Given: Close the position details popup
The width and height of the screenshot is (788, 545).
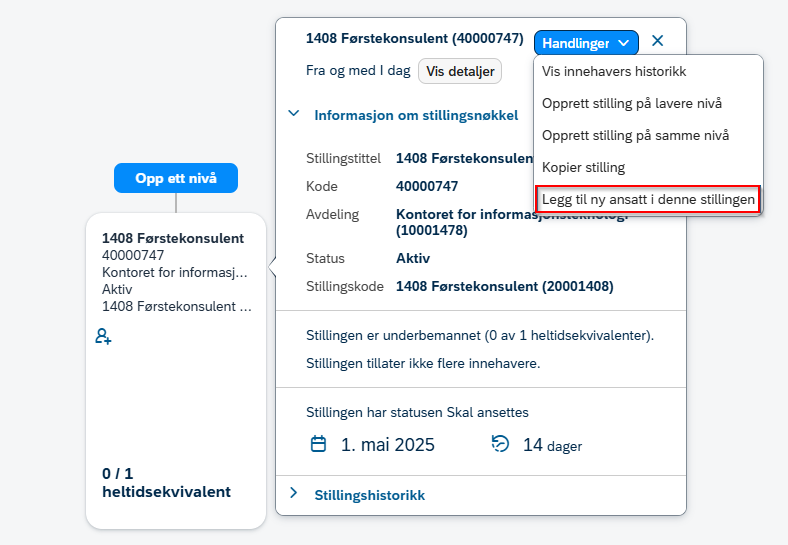Looking at the screenshot, I should [657, 41].
